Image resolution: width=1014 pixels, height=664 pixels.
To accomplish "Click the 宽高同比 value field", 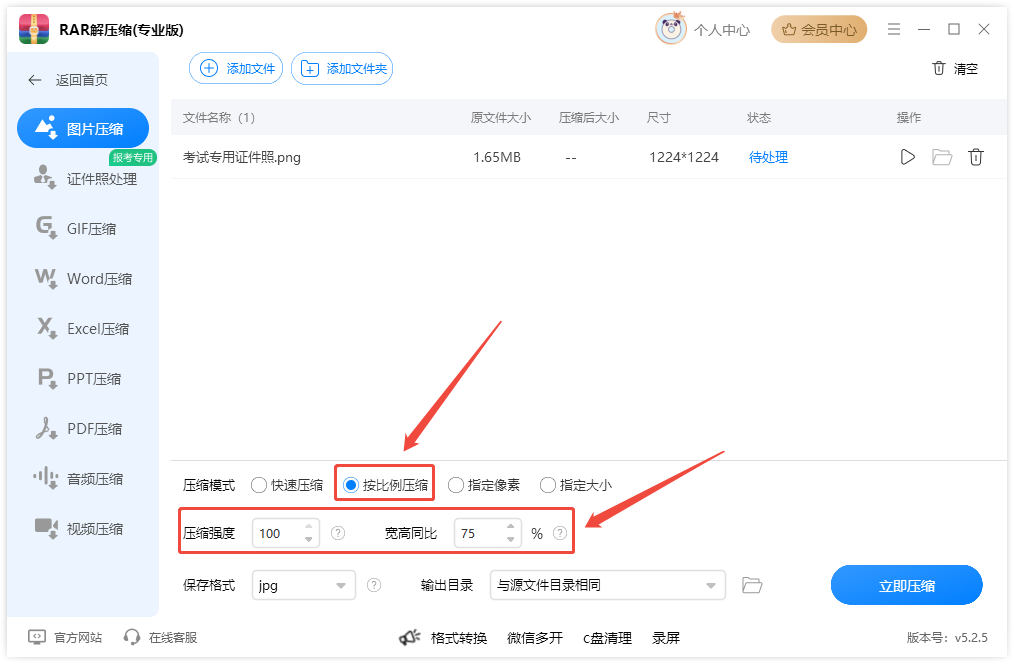I will point(480,533).
